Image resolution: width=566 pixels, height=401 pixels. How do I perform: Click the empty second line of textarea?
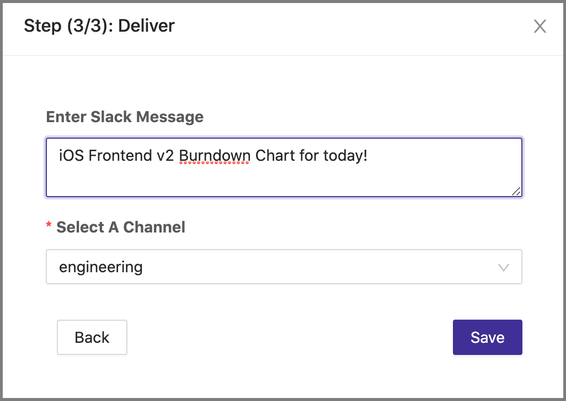pyautogui.click(x=284, y=179)
